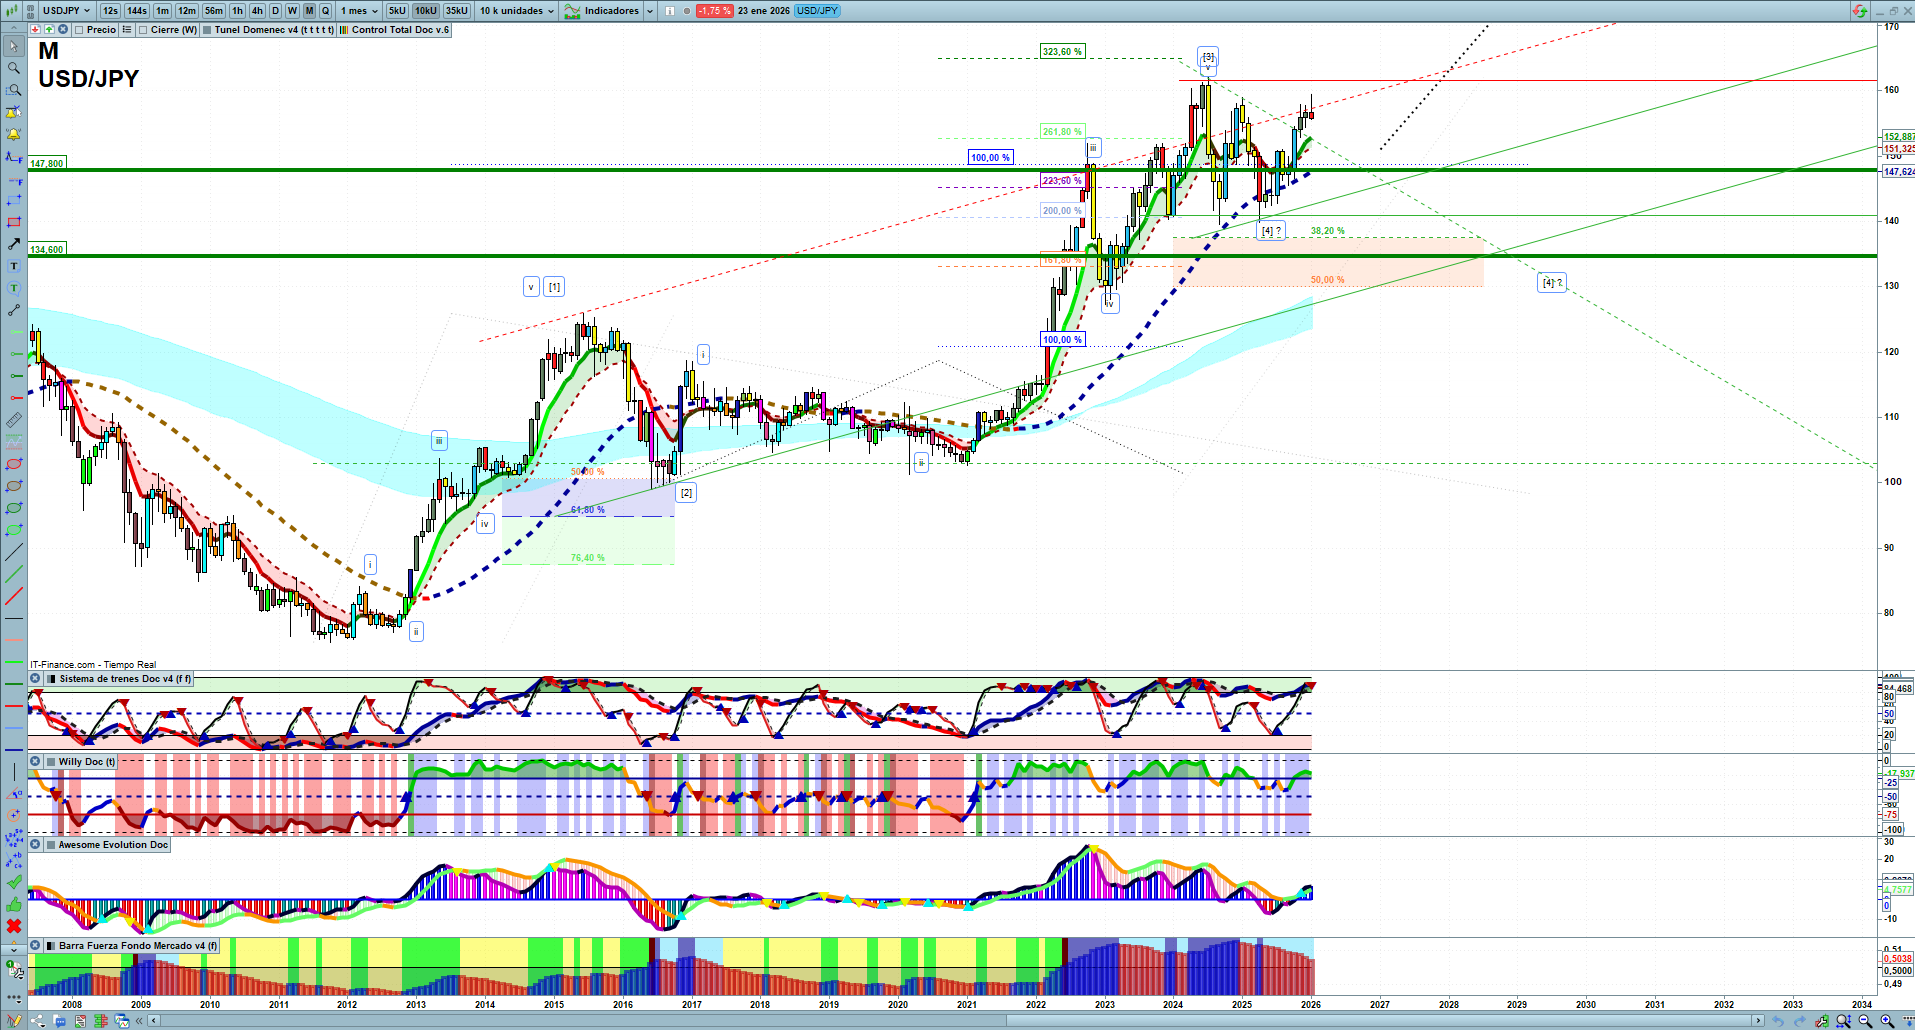Image resolution: width=1915 pixels, height=1030 pixels.
Task: Choose the text label T tool
Action: click(14, 266)
